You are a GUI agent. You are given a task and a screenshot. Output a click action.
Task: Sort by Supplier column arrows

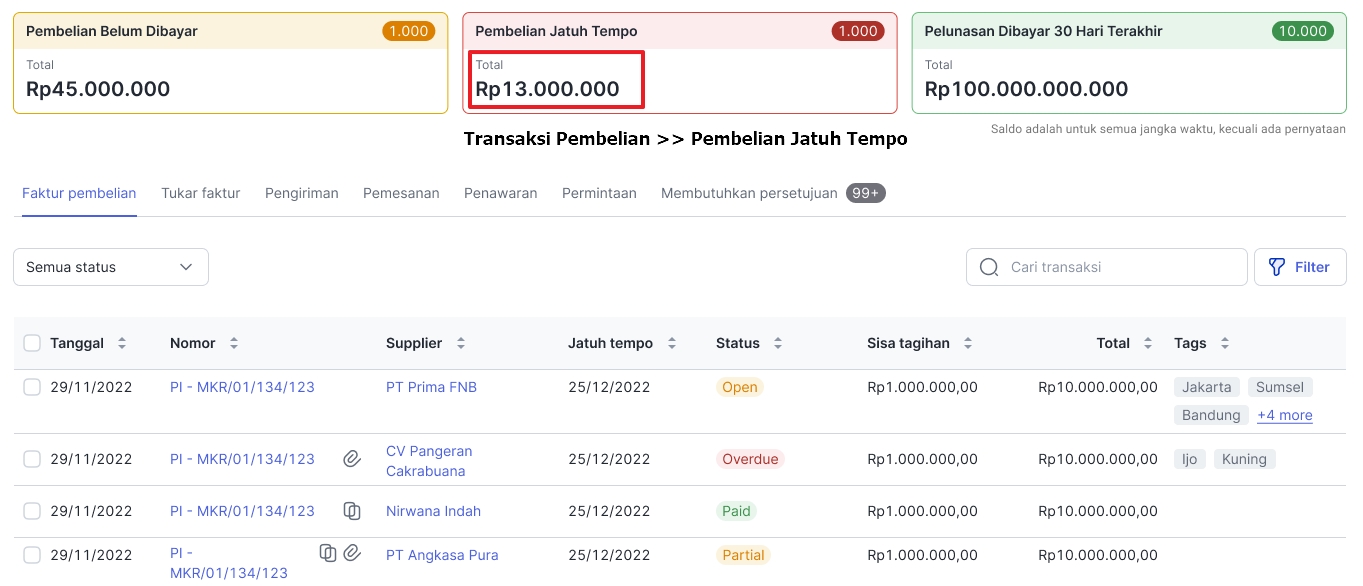[x=461, y=343]
